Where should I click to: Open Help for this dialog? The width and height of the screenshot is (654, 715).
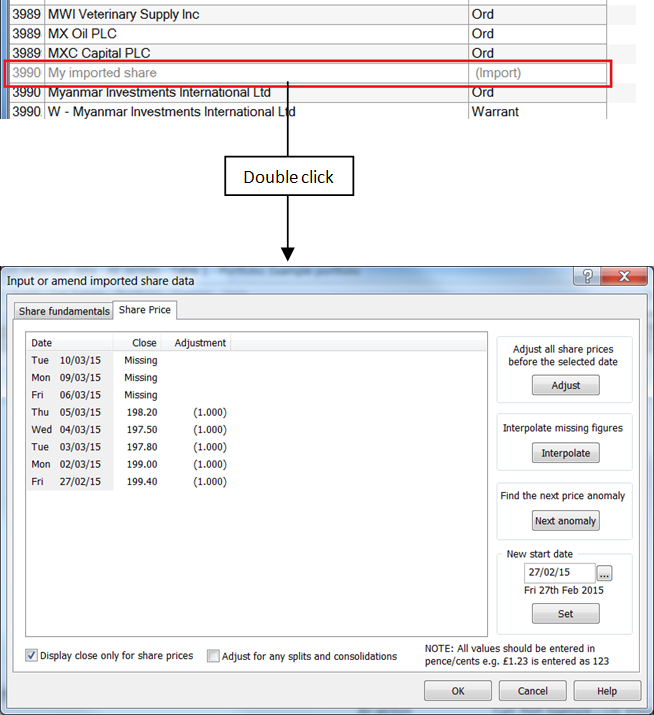[x=607, y=691]
